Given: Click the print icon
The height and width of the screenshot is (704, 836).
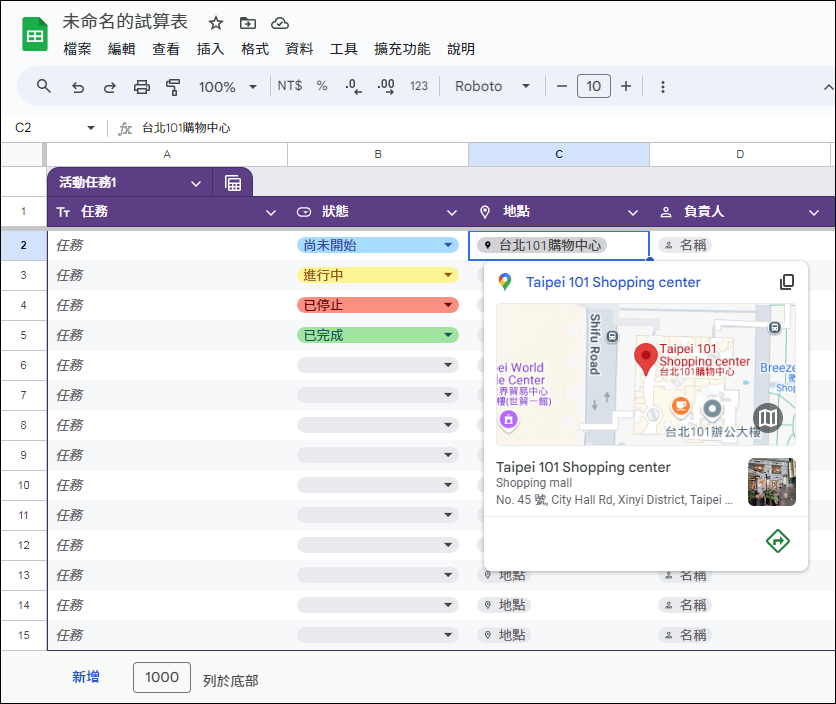Looking at the screenshot, I should tap(142, 86).
